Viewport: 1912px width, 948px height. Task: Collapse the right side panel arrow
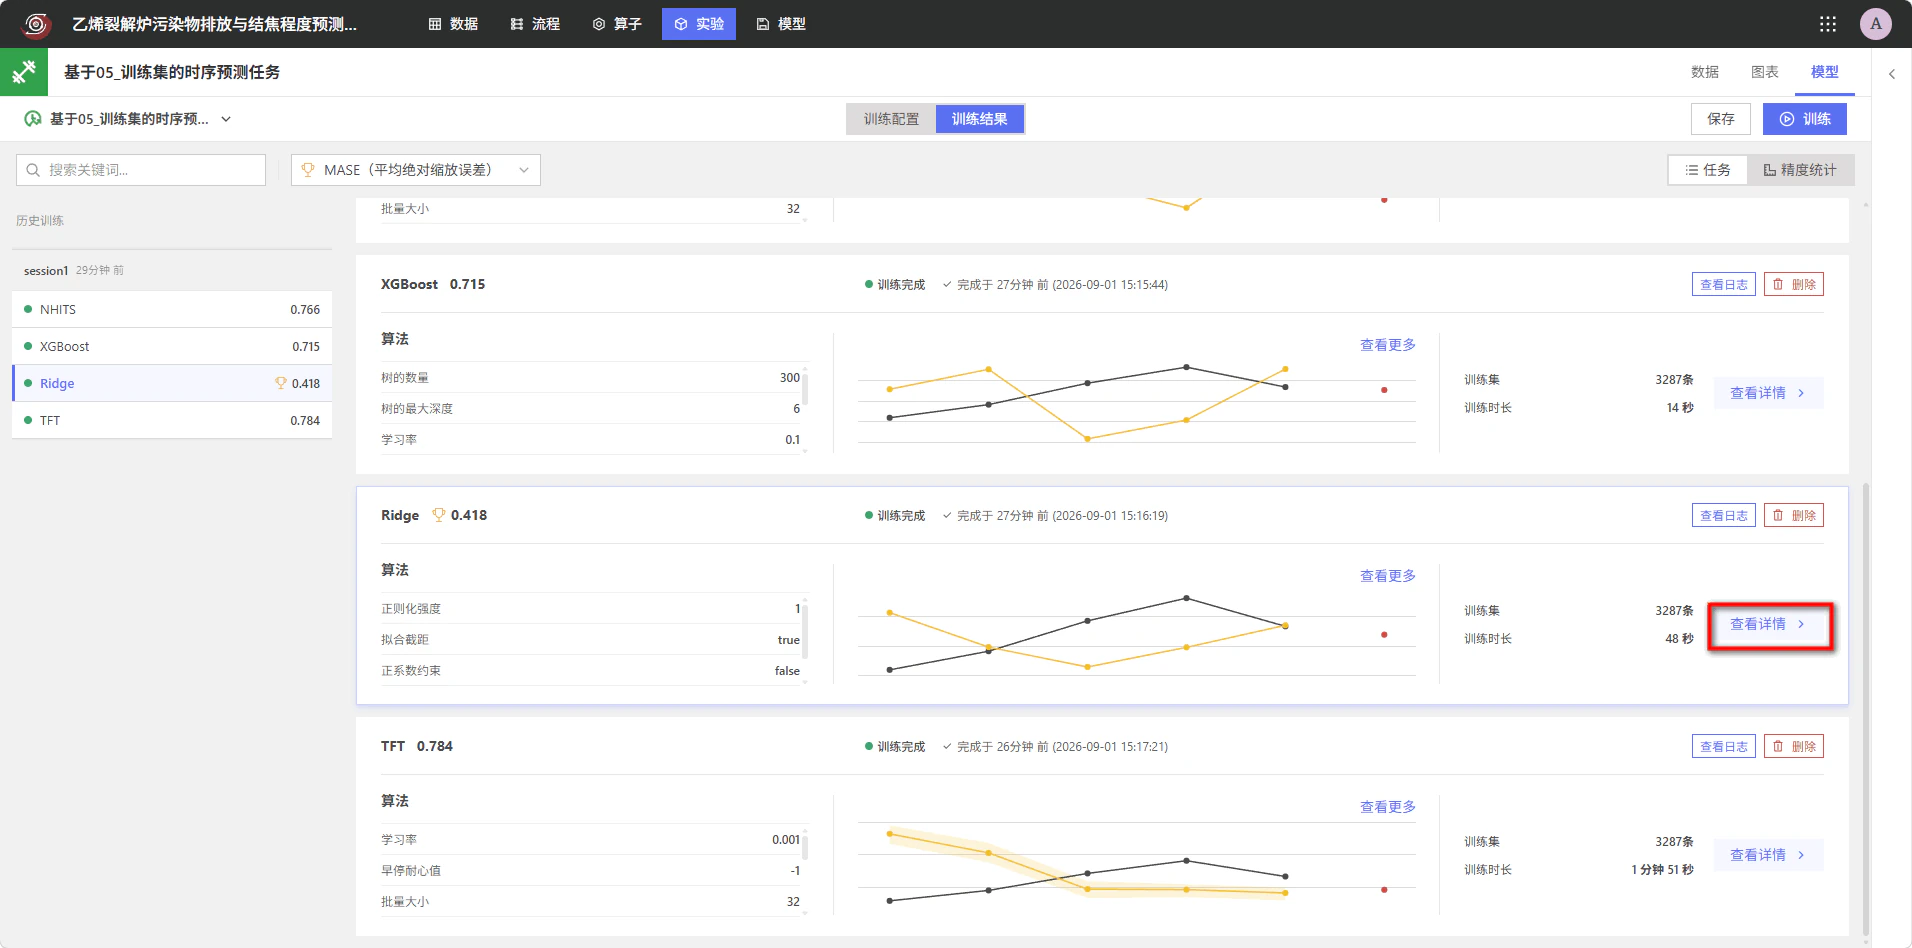[1892, 74]
